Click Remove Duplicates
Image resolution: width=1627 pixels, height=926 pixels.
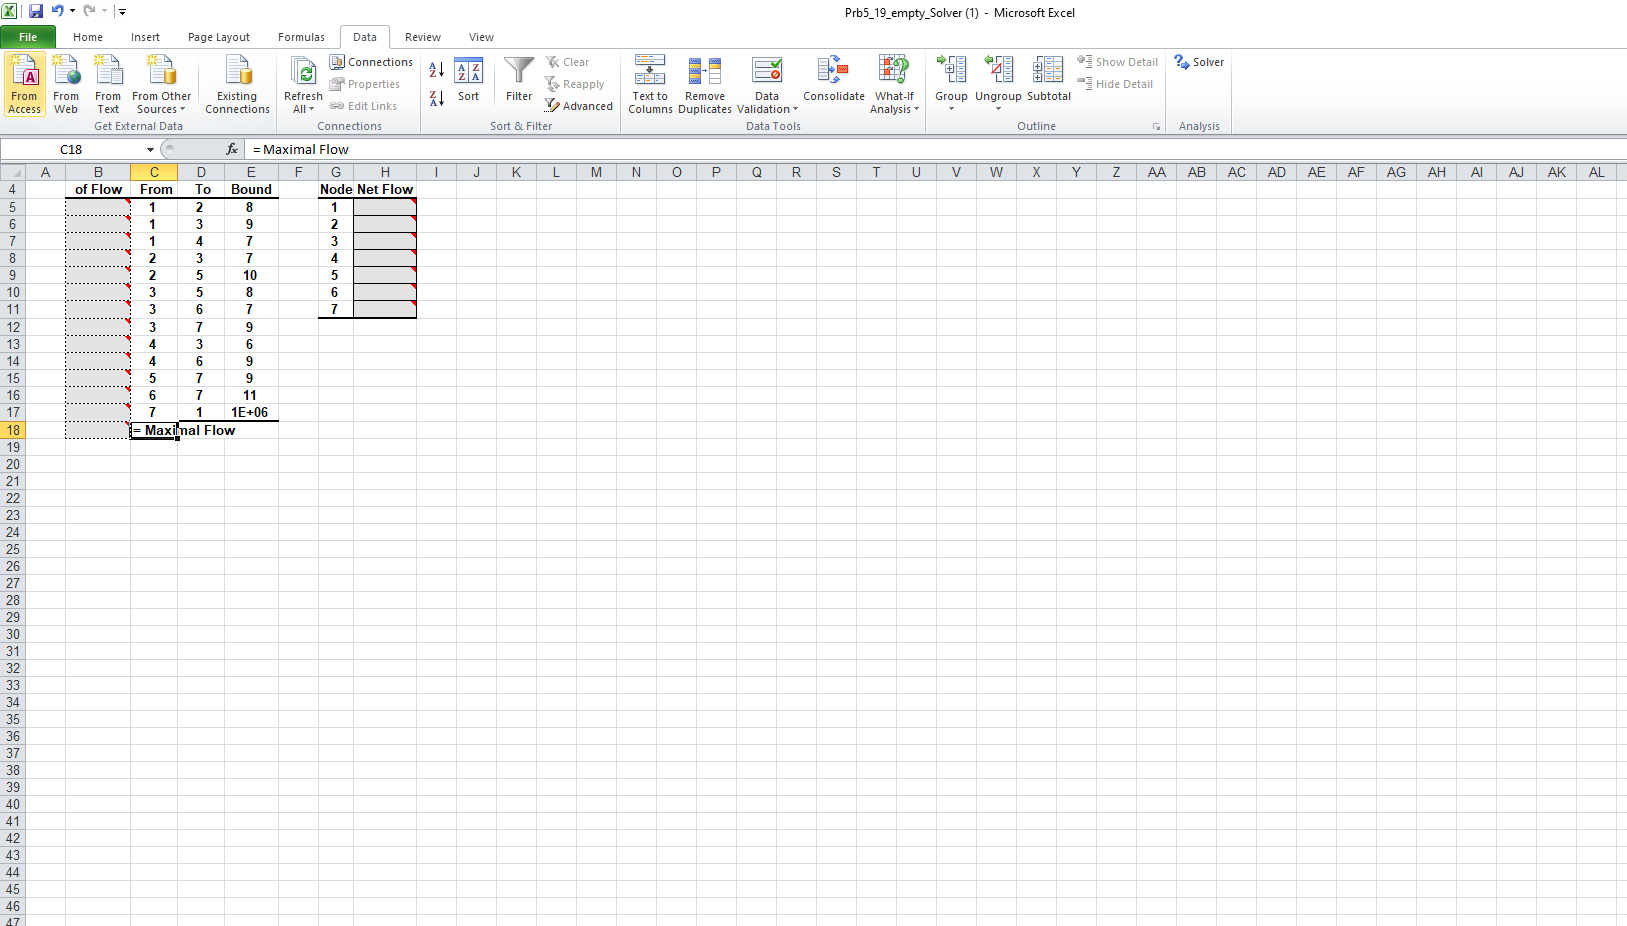pyautogui.click(x=705, y=84)
